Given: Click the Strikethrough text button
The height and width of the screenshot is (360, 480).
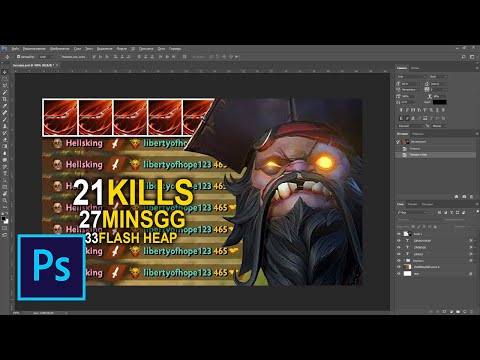Looking at the screenshot, I should click(443, 110).
